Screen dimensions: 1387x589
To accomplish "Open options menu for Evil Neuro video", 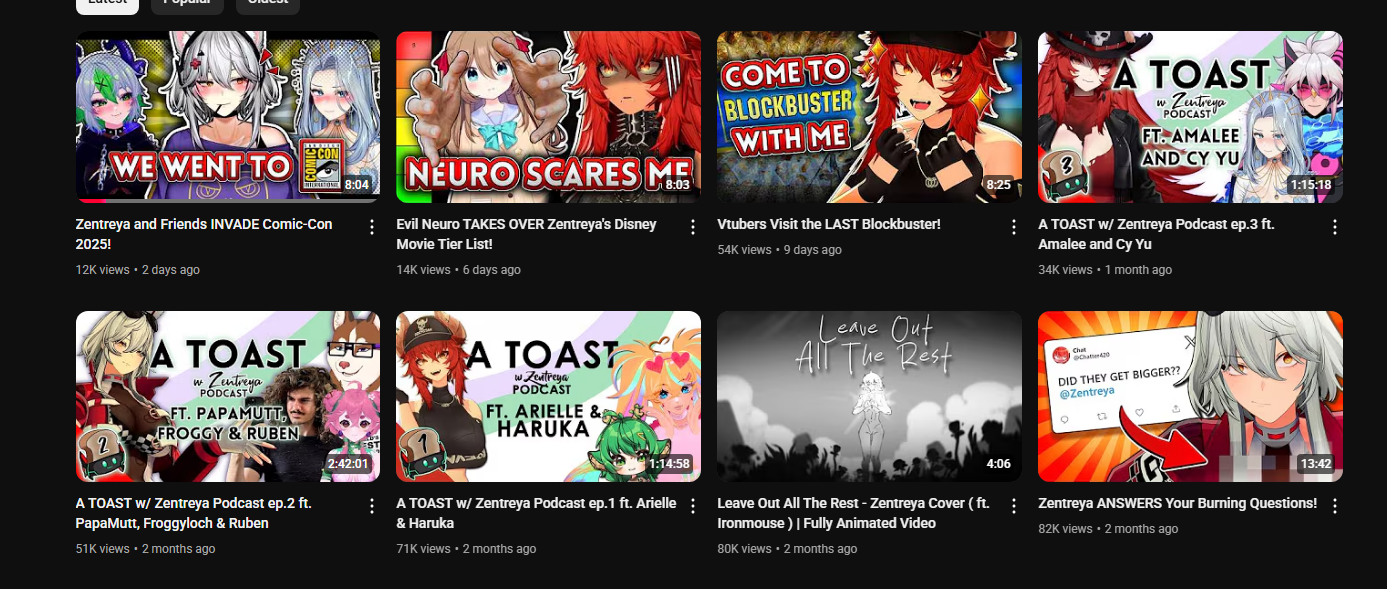I will (x=693, y=227).
